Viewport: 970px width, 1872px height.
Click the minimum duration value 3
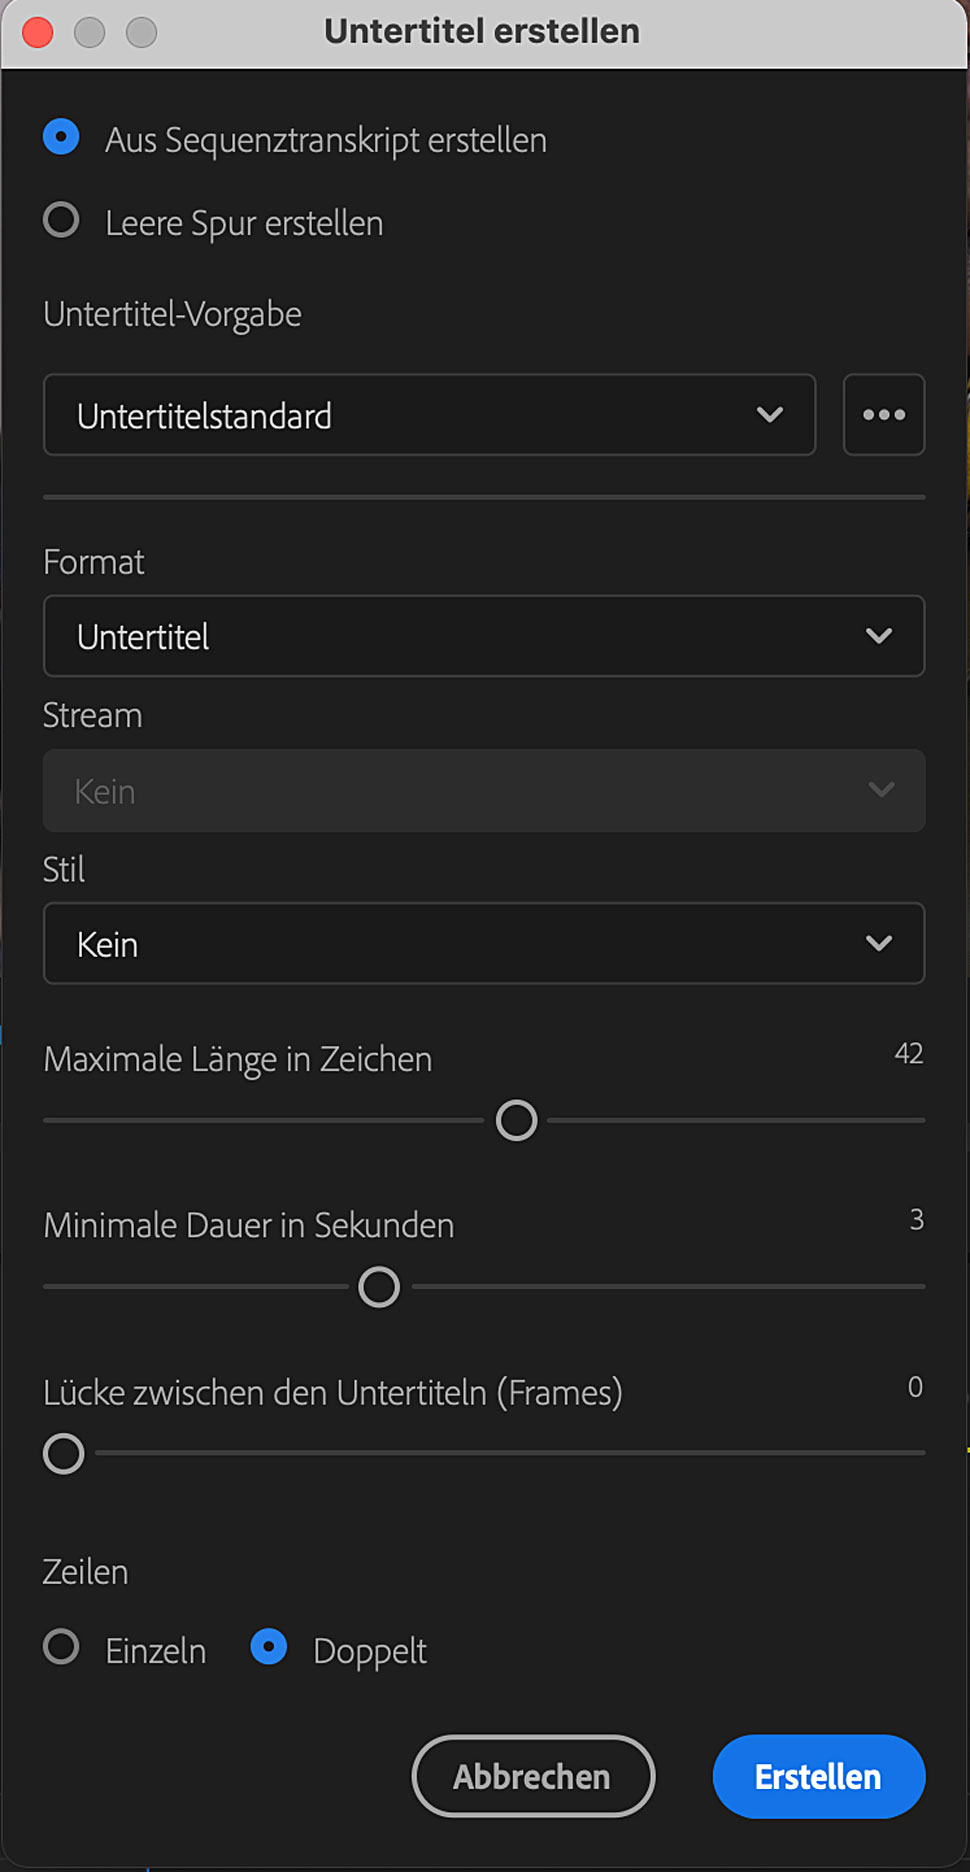click(x=917, y=1219)
